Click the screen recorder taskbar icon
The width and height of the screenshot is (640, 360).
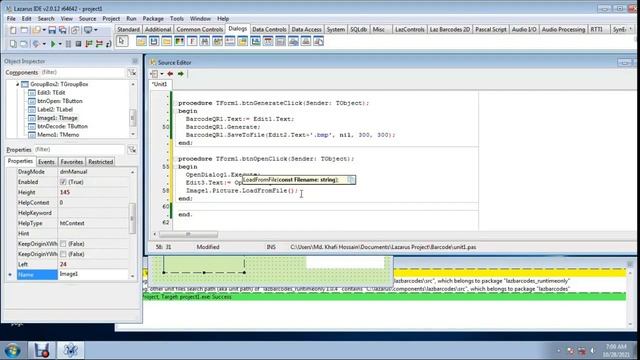coord(42,350)
